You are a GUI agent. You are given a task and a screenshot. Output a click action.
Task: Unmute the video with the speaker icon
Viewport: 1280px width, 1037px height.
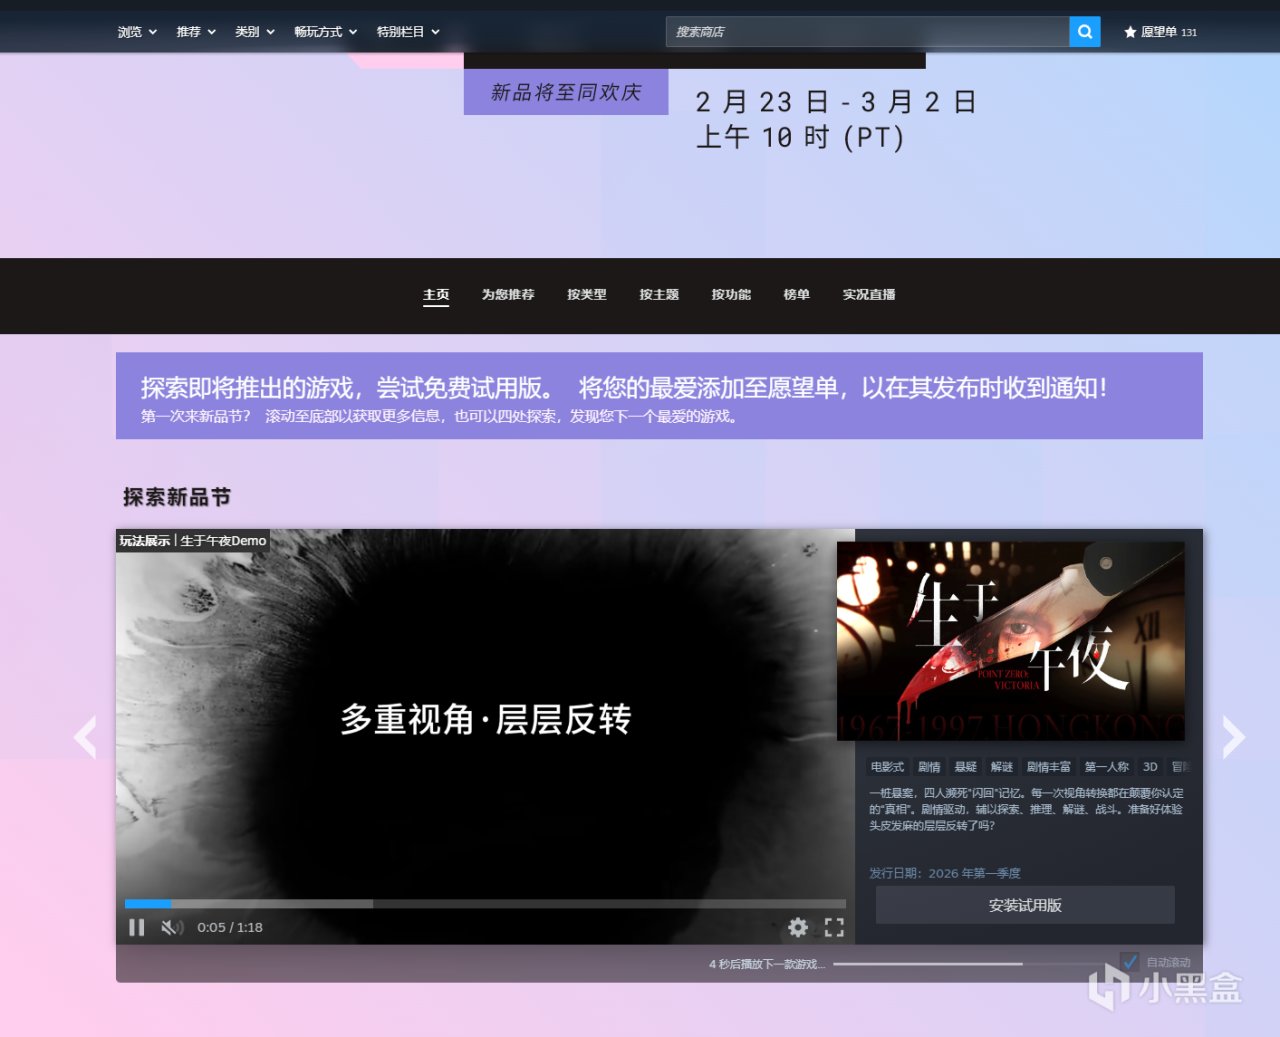172,927
